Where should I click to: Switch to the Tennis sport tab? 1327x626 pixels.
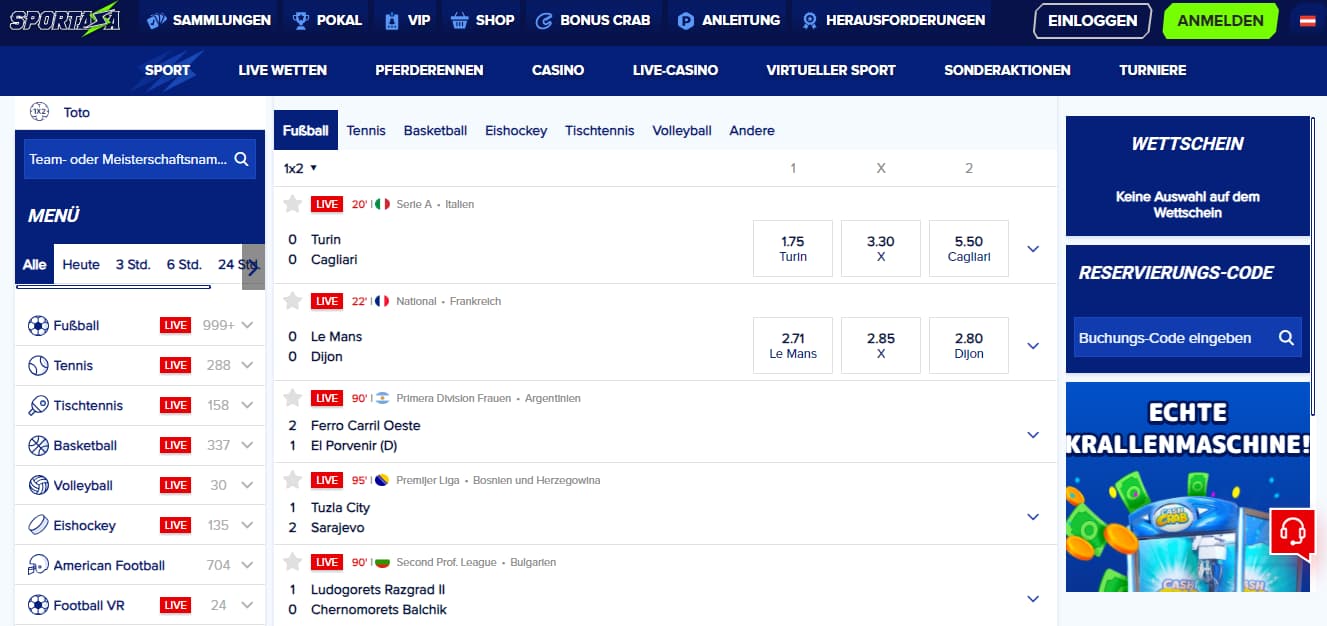tap(366, 131)
